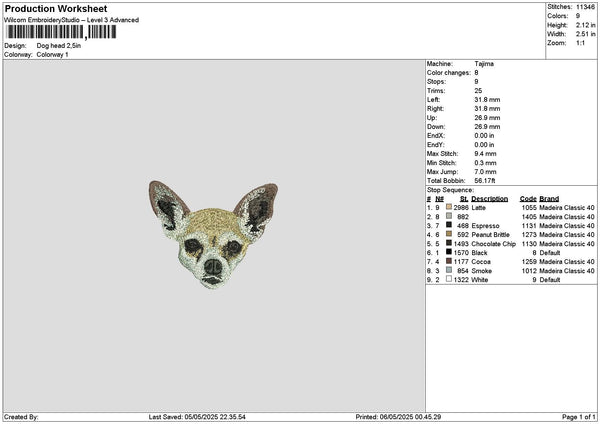The width and height of the screenshot is (600, 424).
Task: Click the Code column header
Action: 528,198
